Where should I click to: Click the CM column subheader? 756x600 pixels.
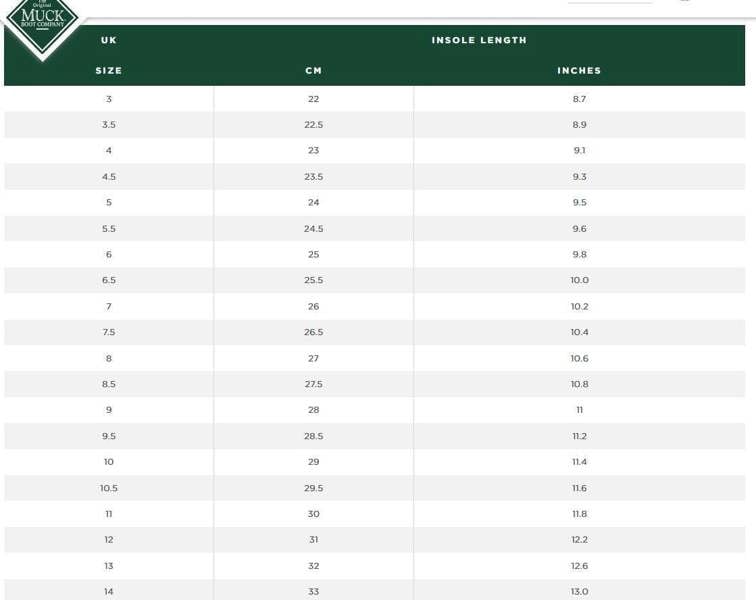click(313, 71)
